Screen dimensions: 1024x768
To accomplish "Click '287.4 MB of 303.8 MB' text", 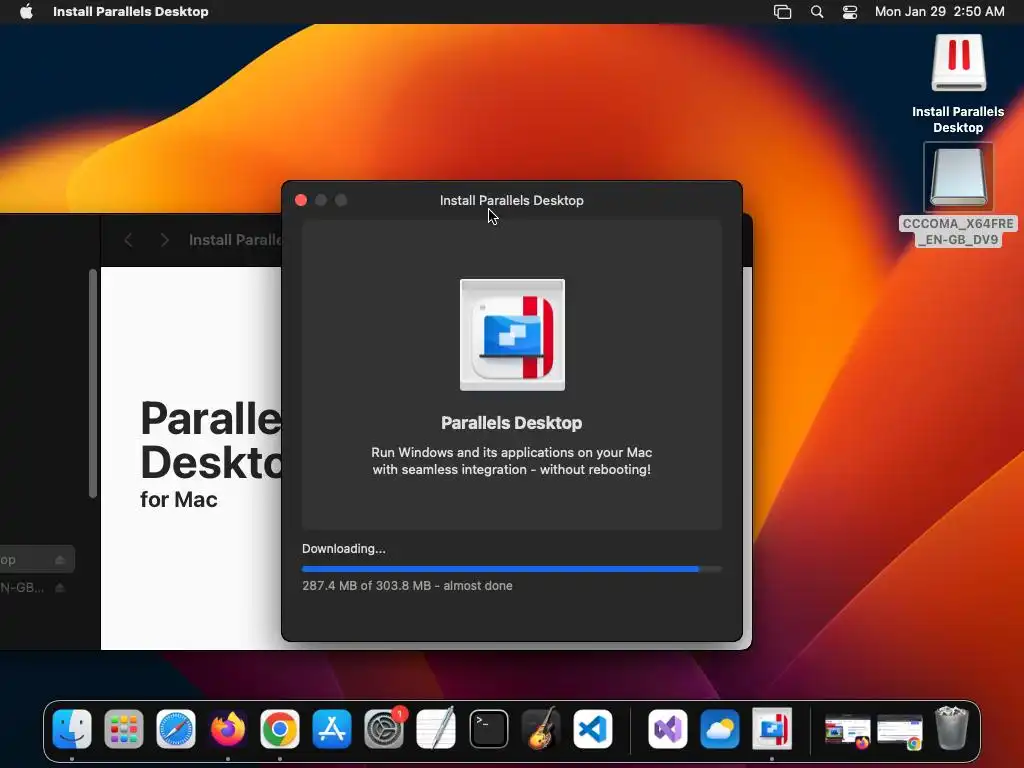I will [x=366, y=586].
